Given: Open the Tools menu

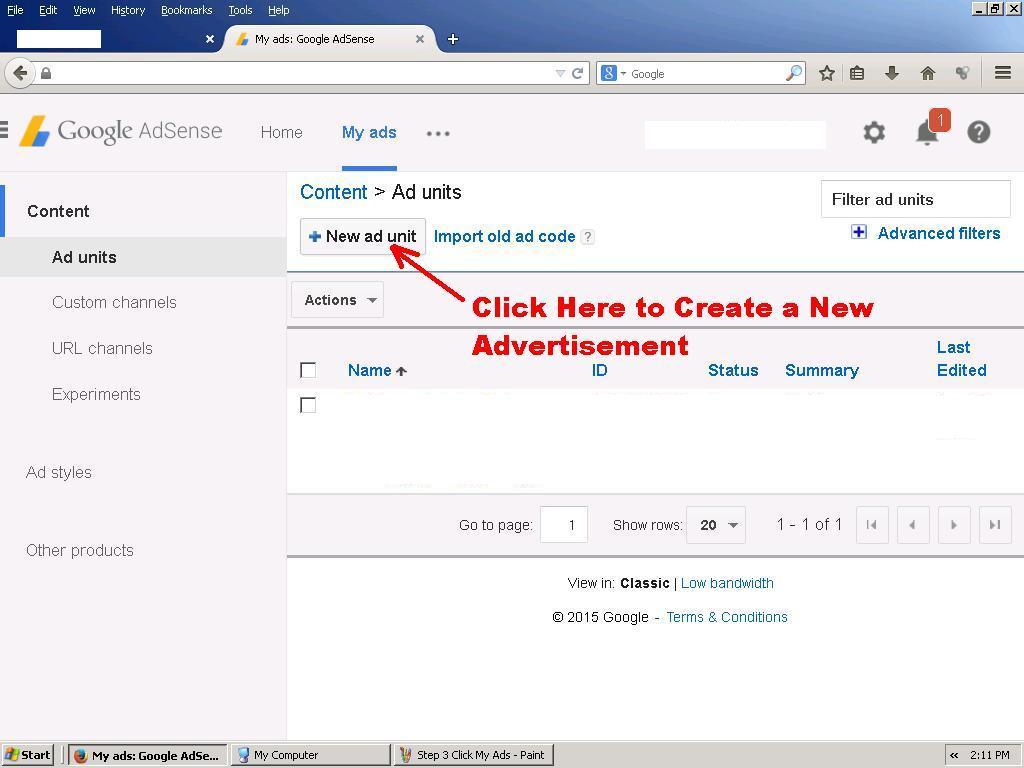Looking at the screenshot, I should (240, 10).
